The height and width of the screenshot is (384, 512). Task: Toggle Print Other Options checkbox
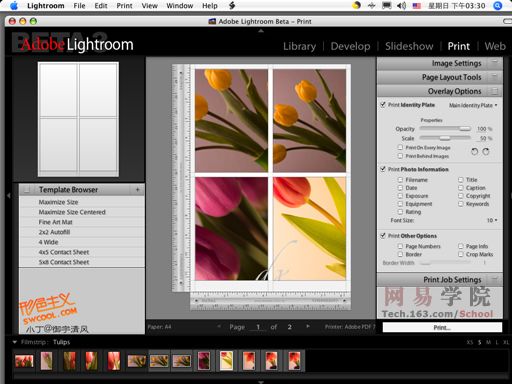point(383,236)
